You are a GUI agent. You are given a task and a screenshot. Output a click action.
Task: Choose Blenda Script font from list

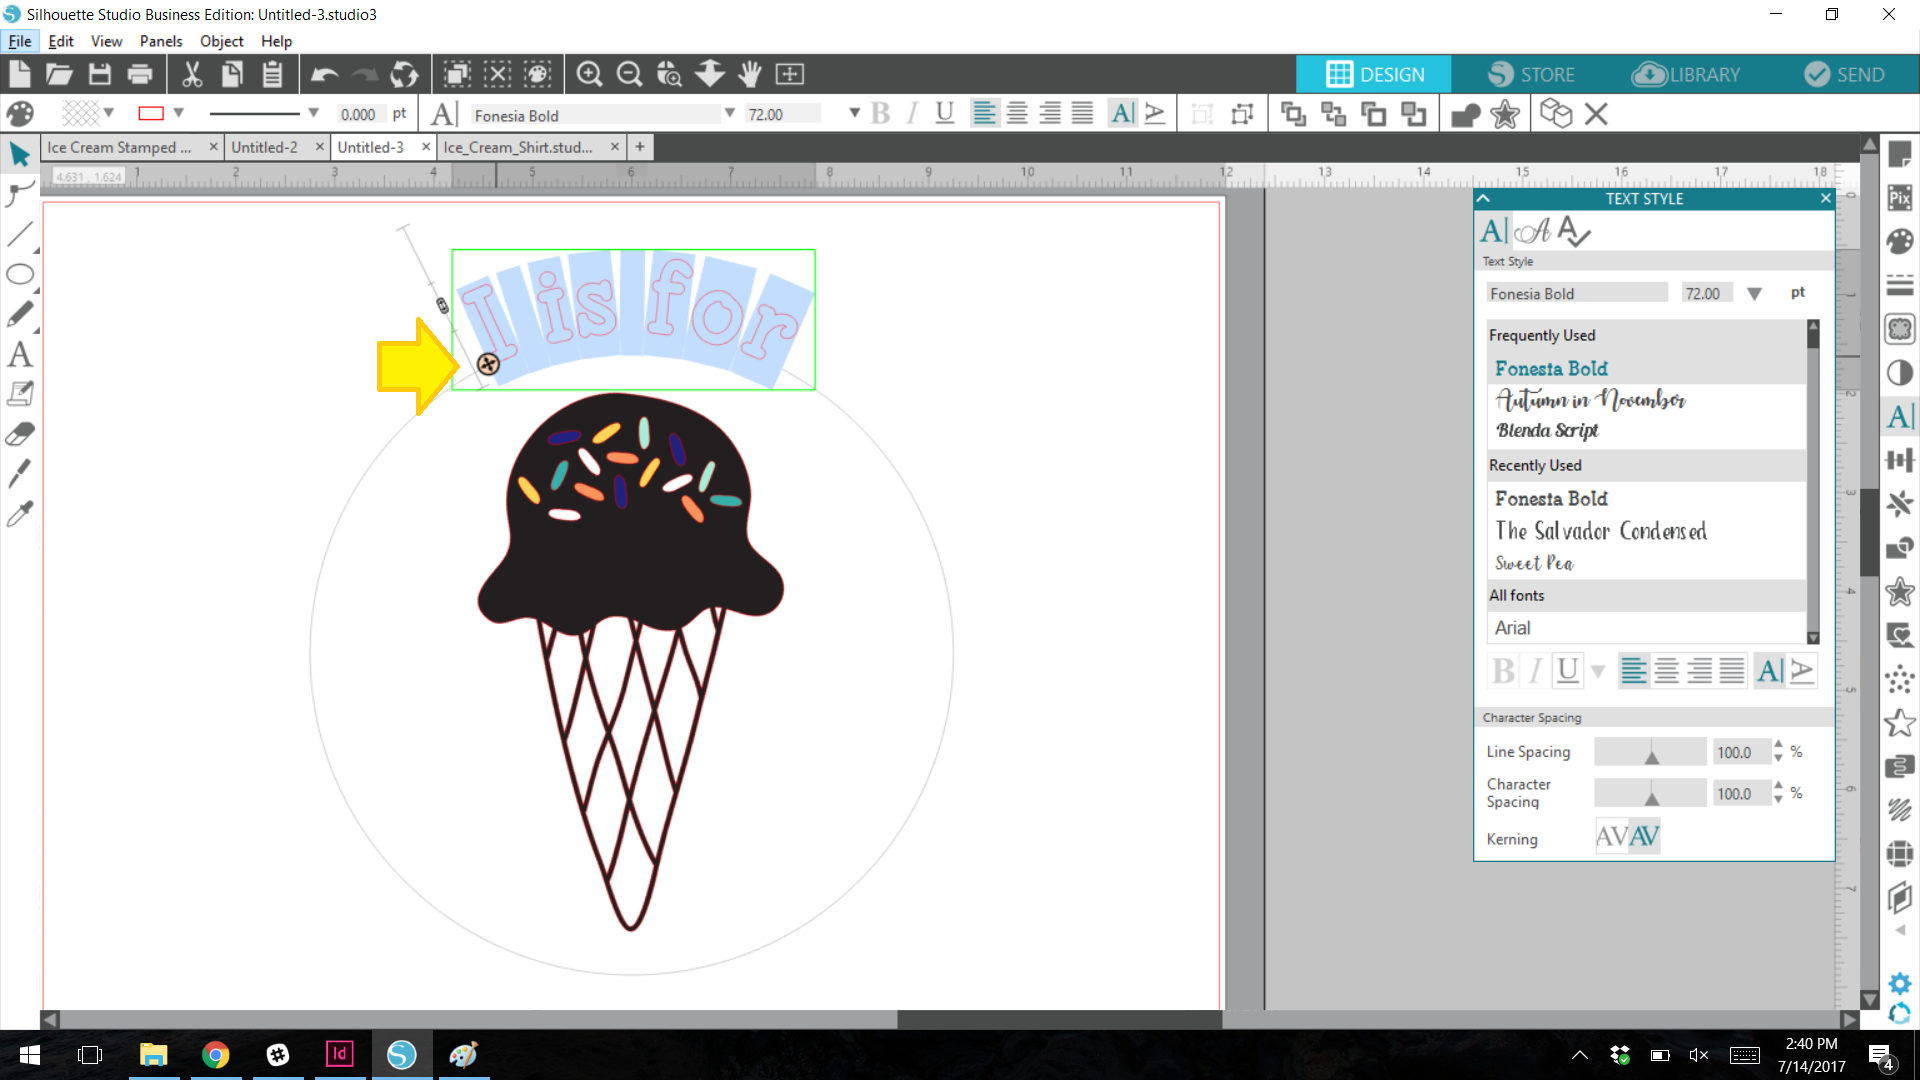[1547, 430]
